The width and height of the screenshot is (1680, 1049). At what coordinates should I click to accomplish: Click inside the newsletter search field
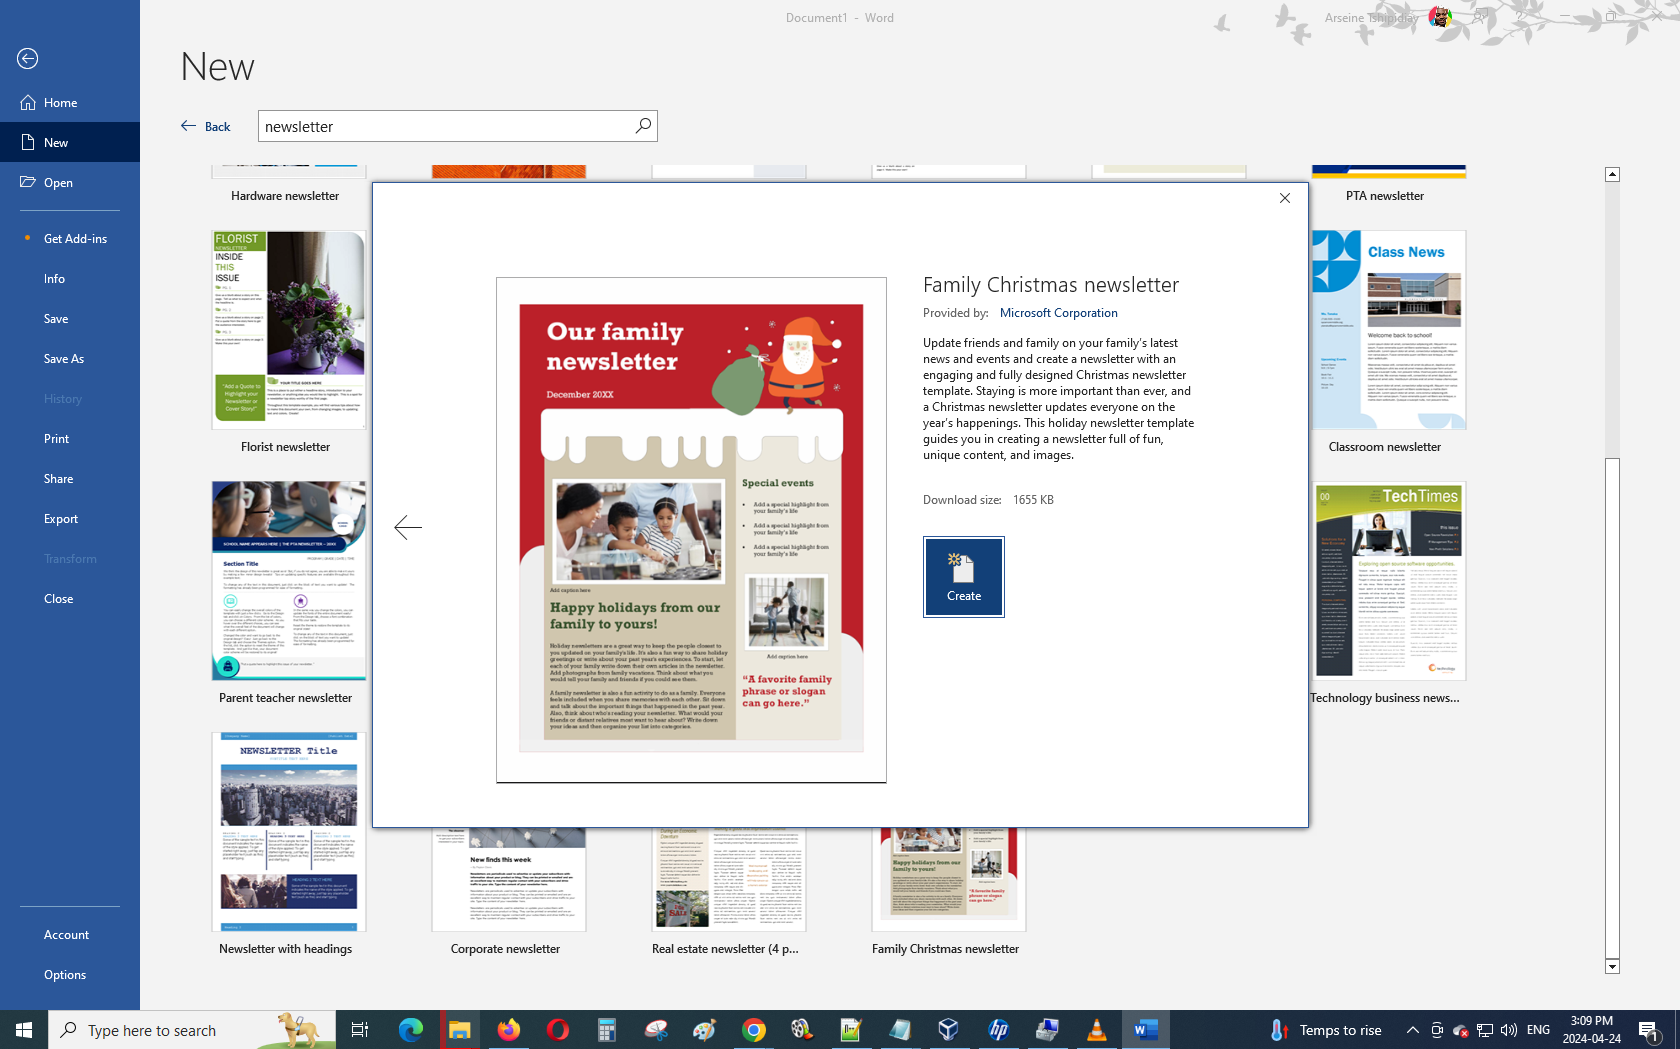coord(445,127)
